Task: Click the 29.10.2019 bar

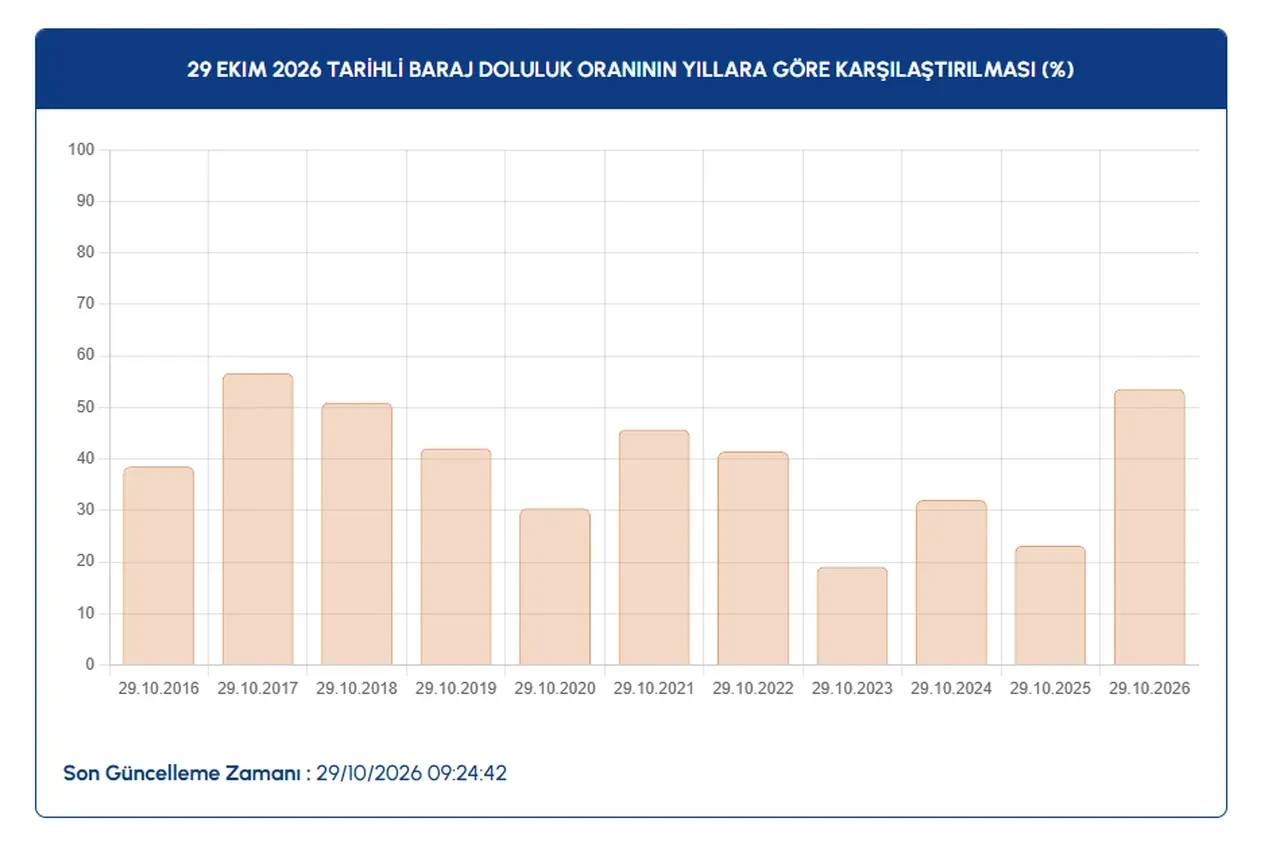Action: pos(455,557)
